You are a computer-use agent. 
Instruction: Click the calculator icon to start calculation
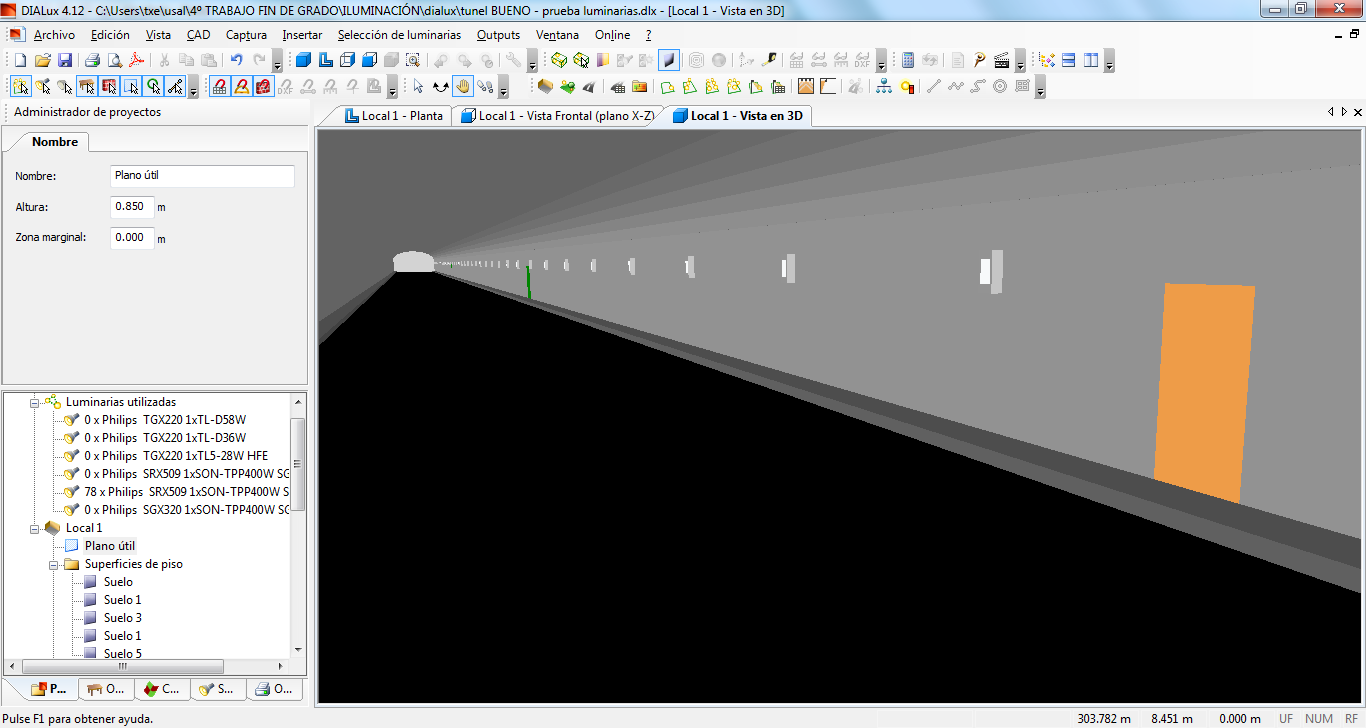click(x=907, y=61)
